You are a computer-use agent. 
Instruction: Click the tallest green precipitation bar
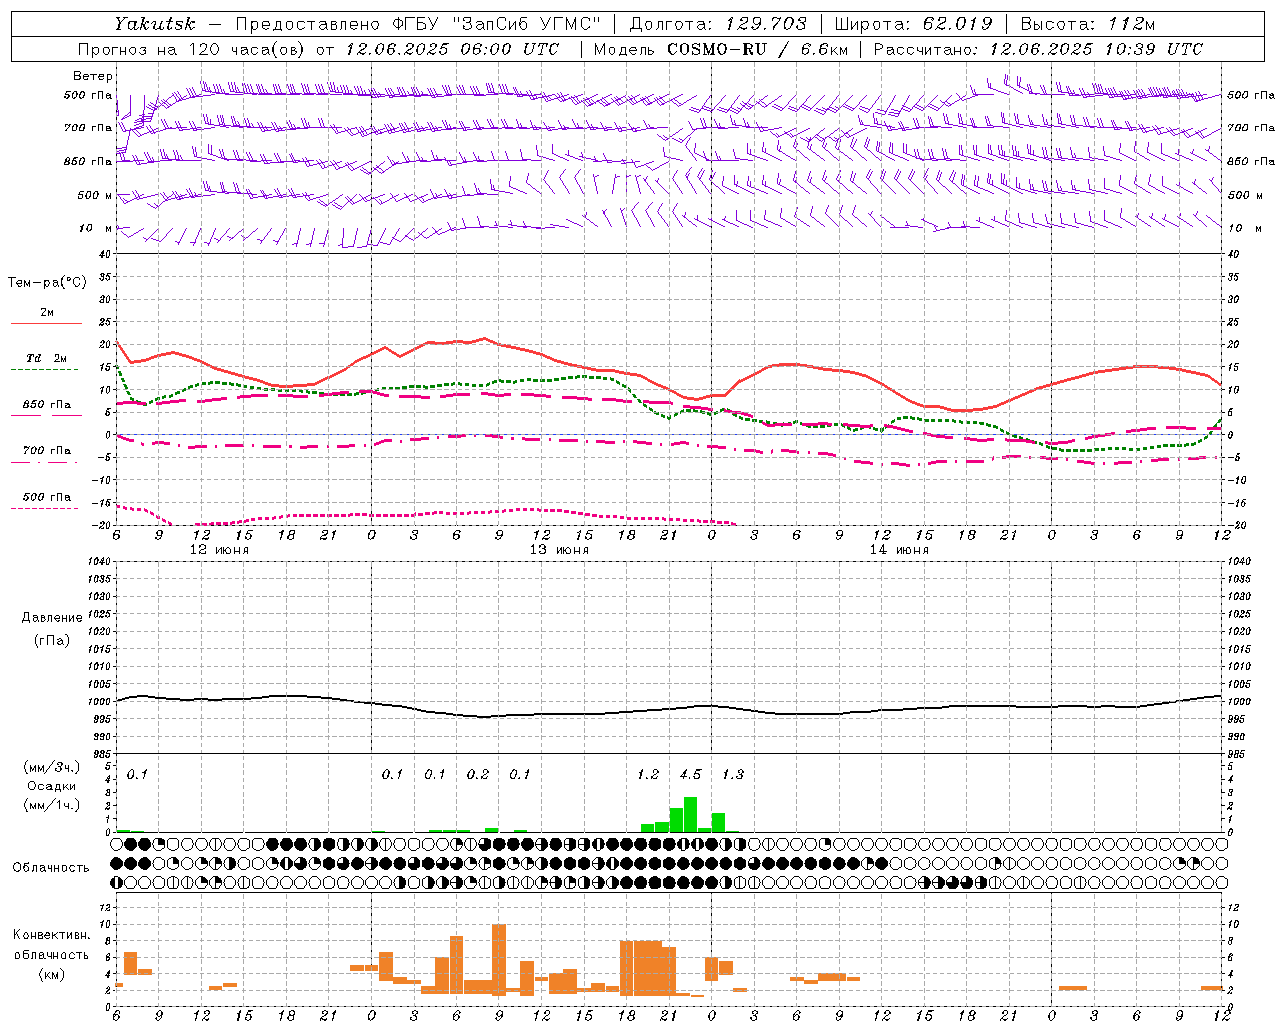[690, 814]
